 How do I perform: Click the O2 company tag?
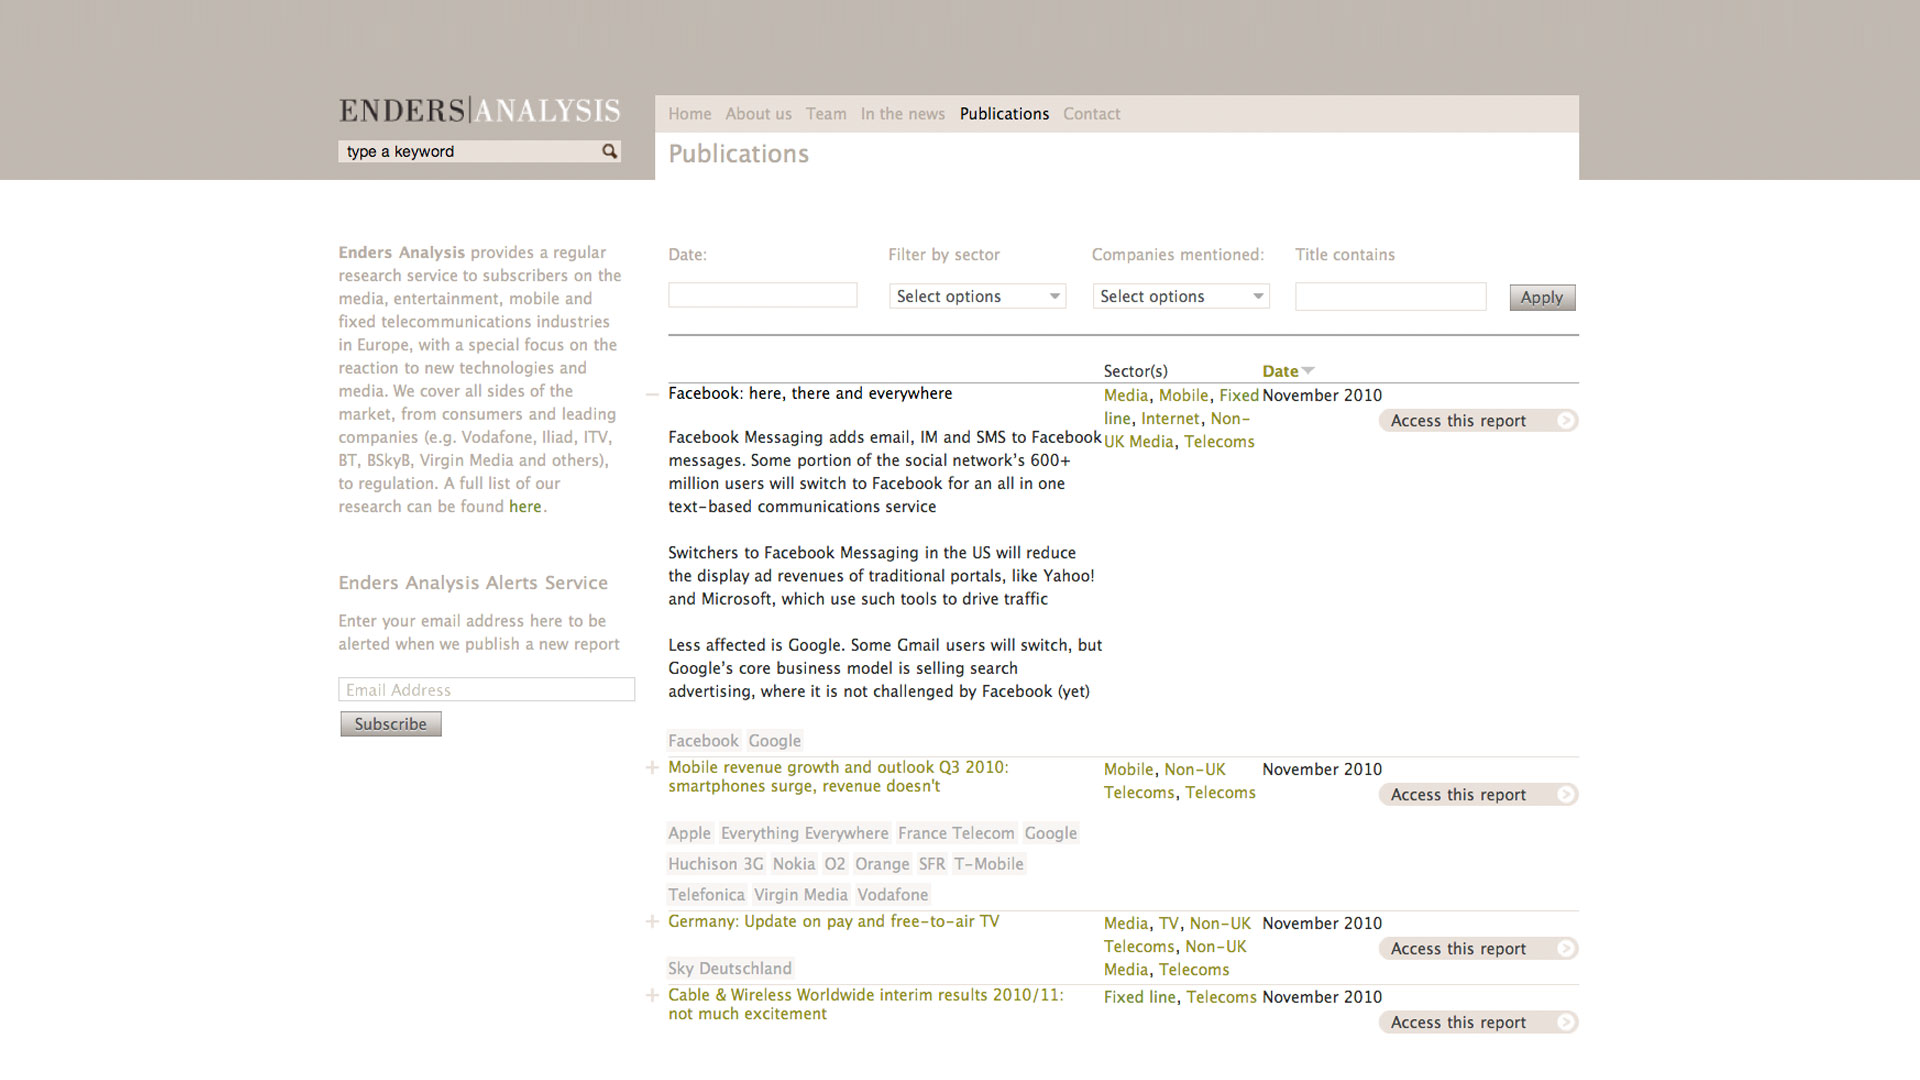(835, 865)
